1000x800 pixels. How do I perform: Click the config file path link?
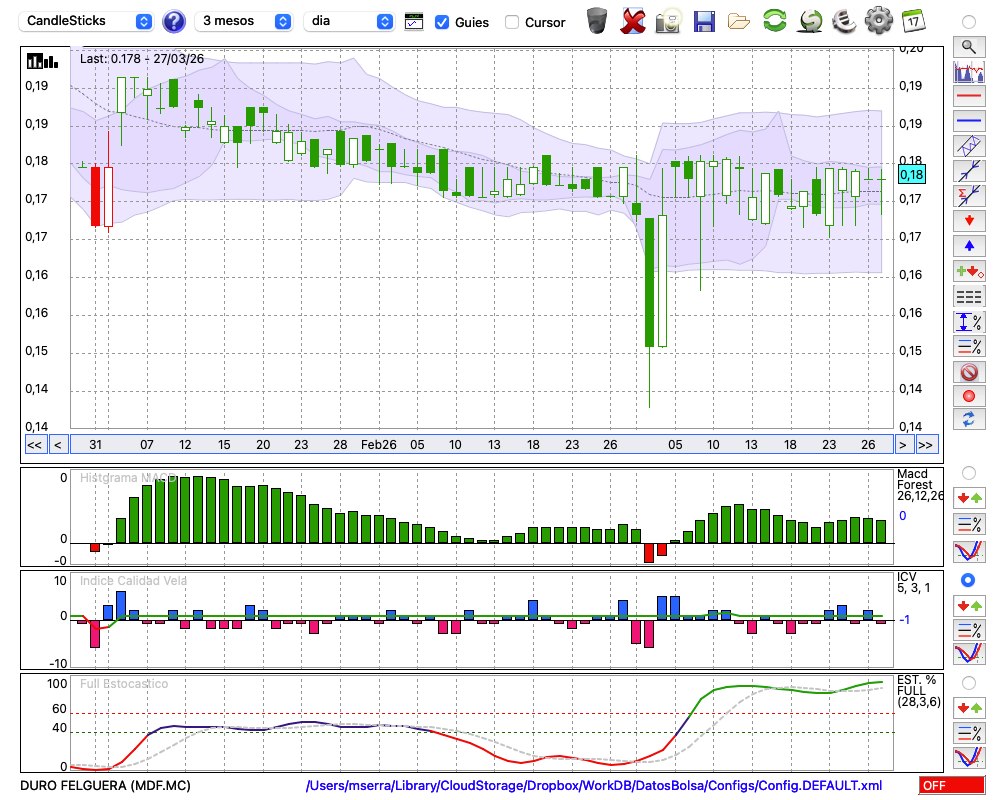pos(594,786)
